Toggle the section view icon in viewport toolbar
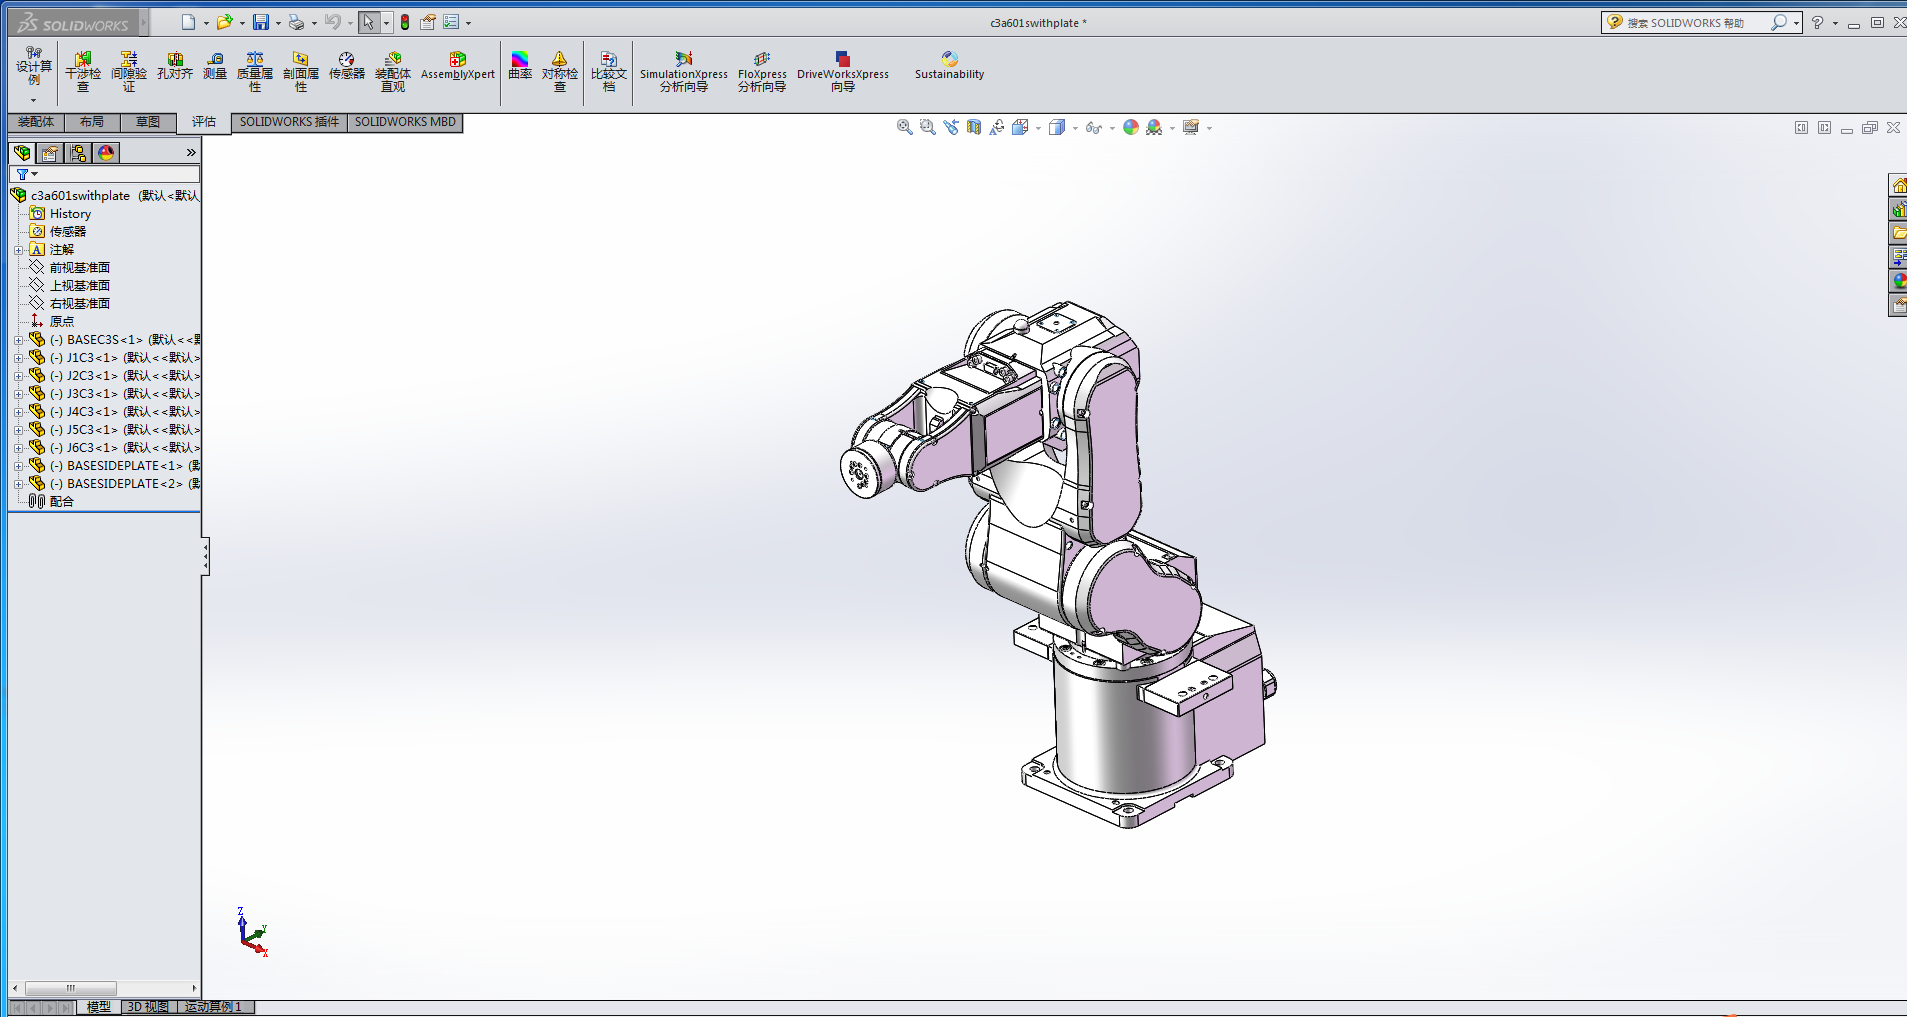 [974, 128]
